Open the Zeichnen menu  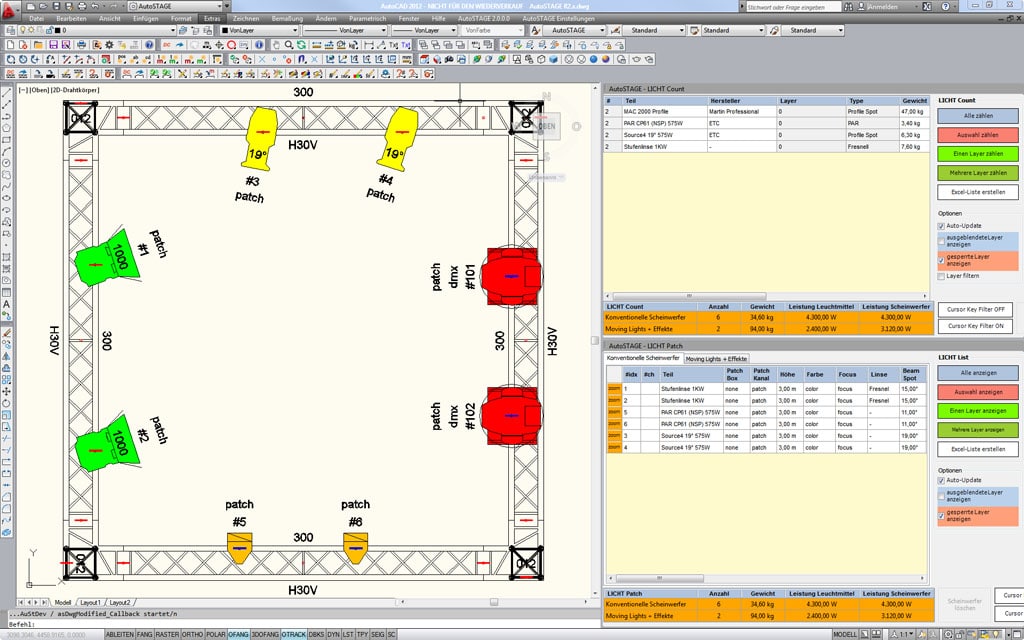(245, 18)
